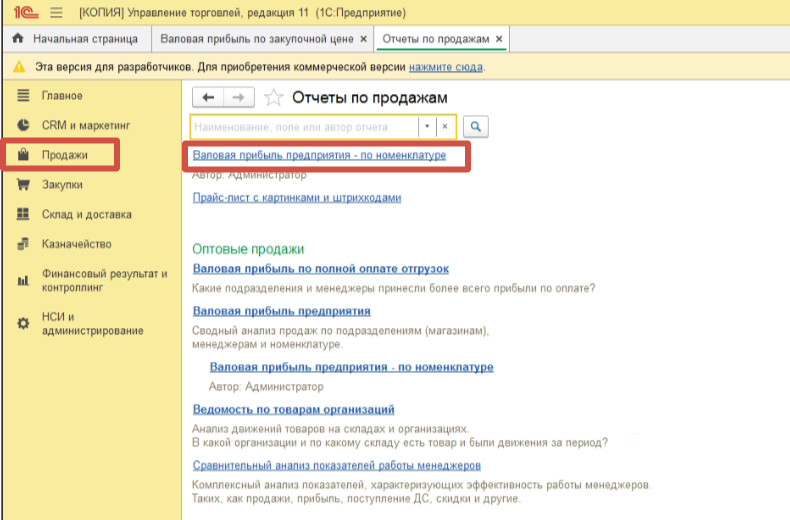Open indented Валовая прибыль предприятия - по номенклатуре variant
Image resolution: width=790 pixels, height=520 pixels.
click(x=352, y=367)
